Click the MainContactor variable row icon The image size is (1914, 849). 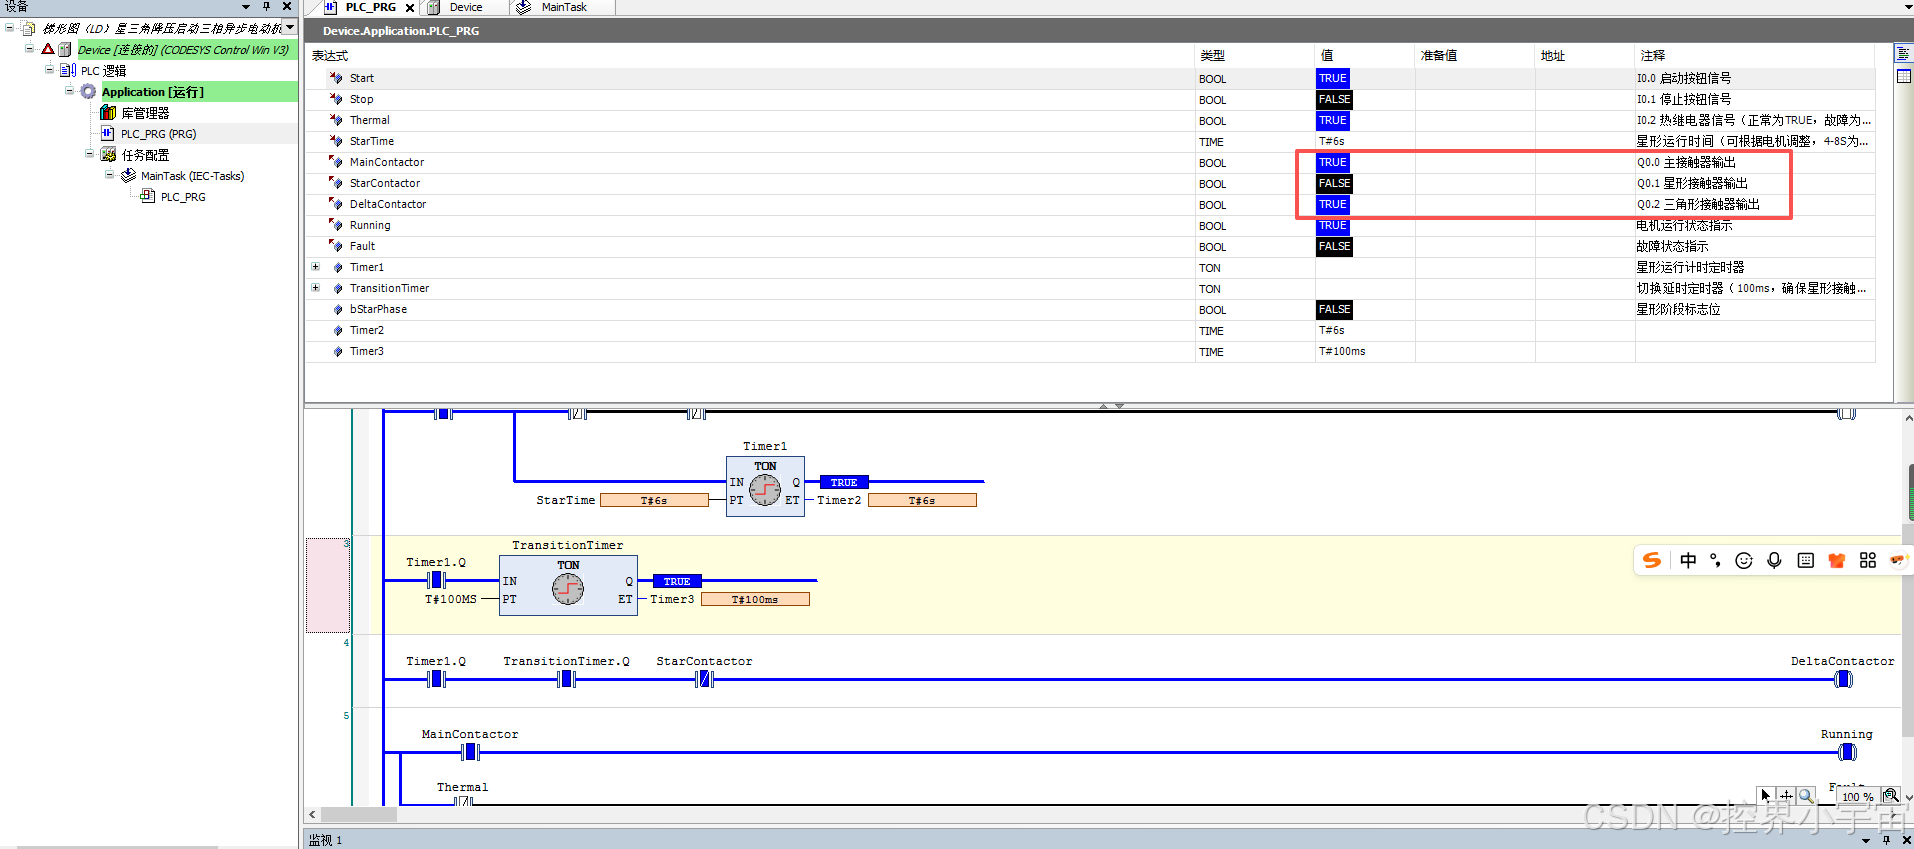(336, 162)
